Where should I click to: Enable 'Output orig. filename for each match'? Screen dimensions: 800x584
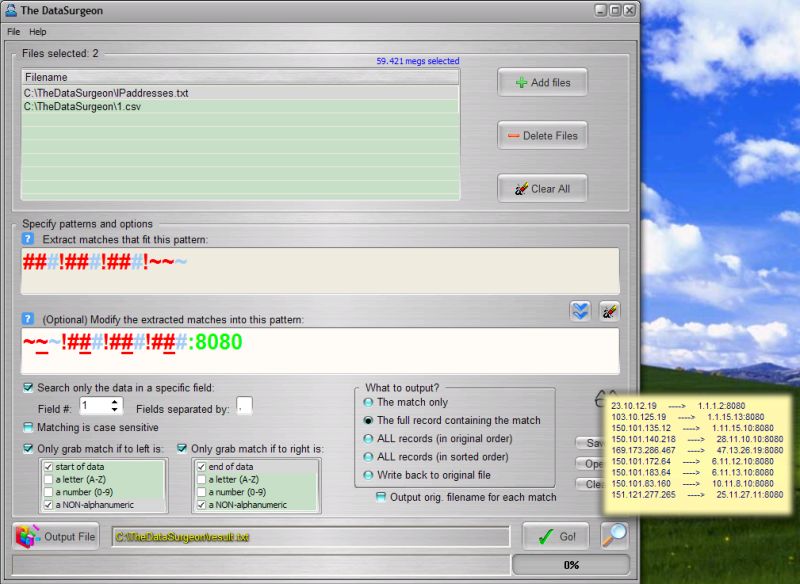coord(381,497)
